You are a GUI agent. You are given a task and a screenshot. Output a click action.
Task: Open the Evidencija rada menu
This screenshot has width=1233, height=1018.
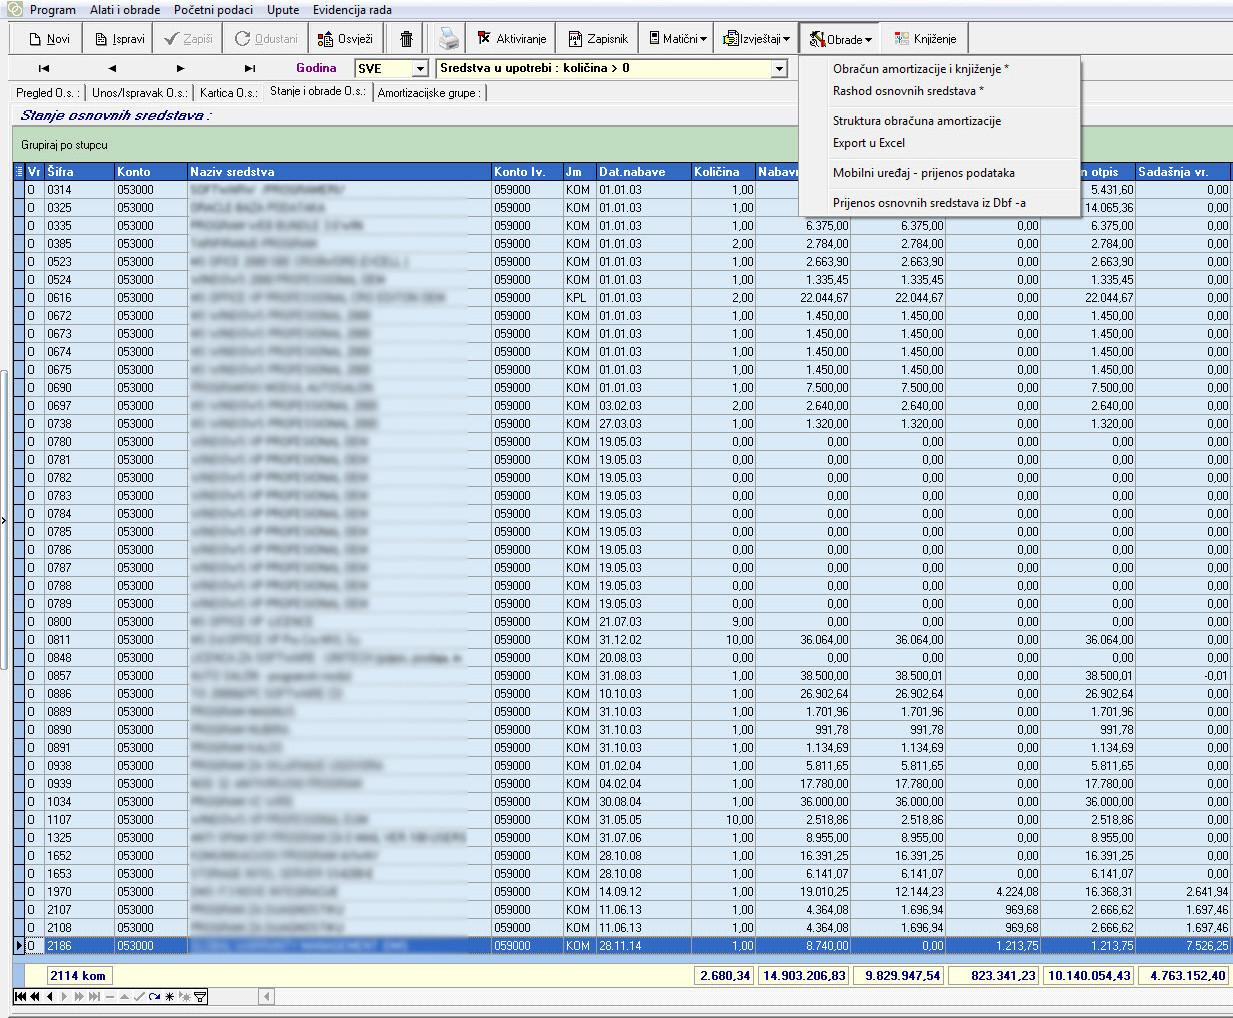point(352,10)
